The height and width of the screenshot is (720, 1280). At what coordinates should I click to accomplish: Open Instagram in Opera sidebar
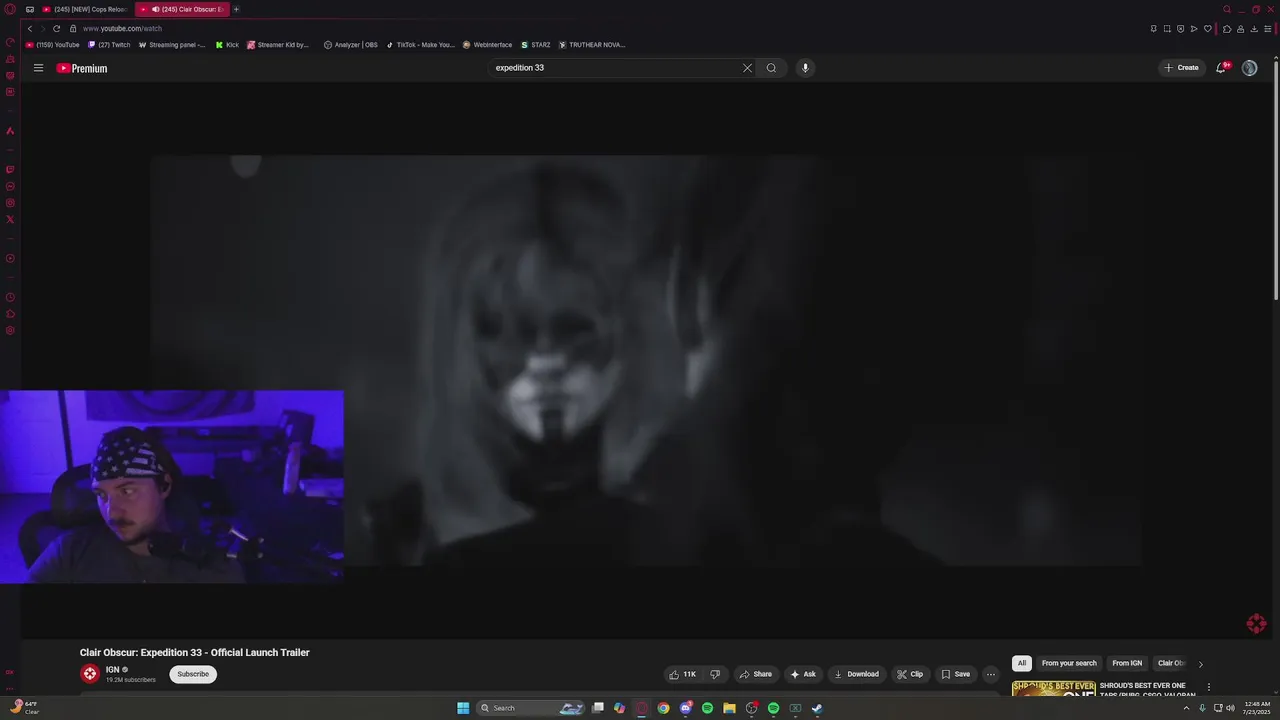(10, 203)
